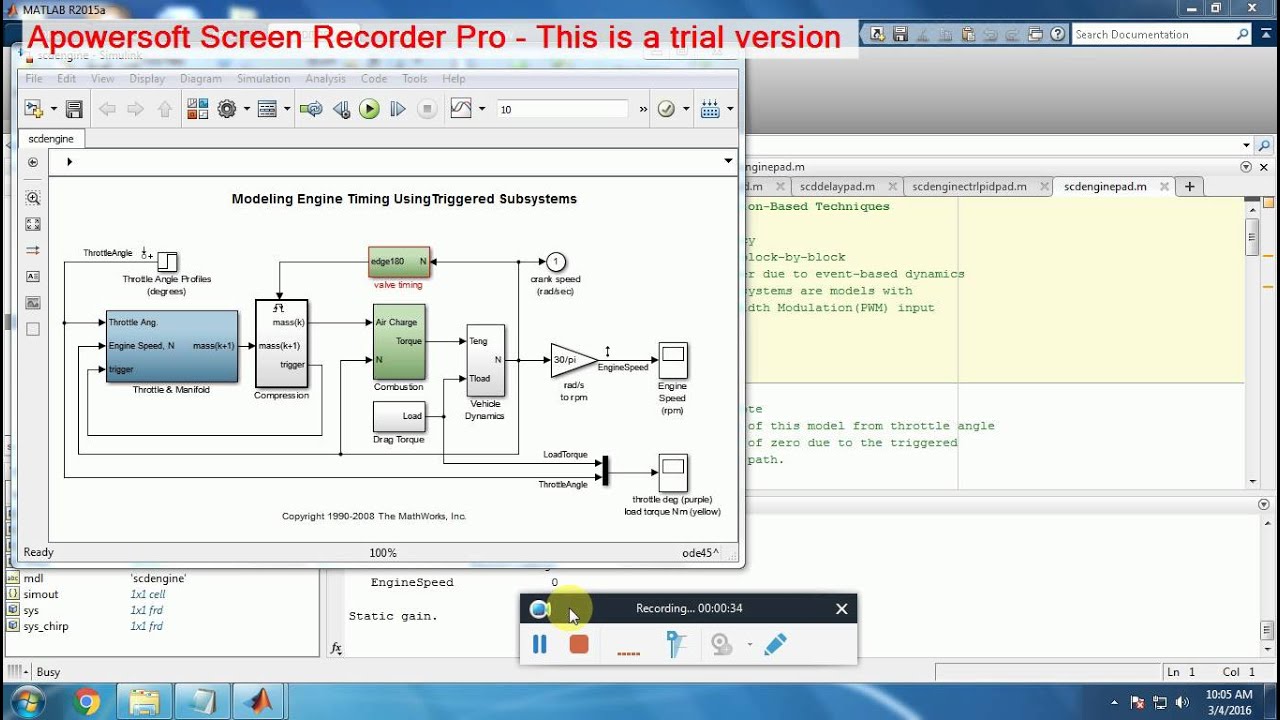Click the Update Diagram toolbar icon
Screen dimensions: 1280x720
pos(311,109)
